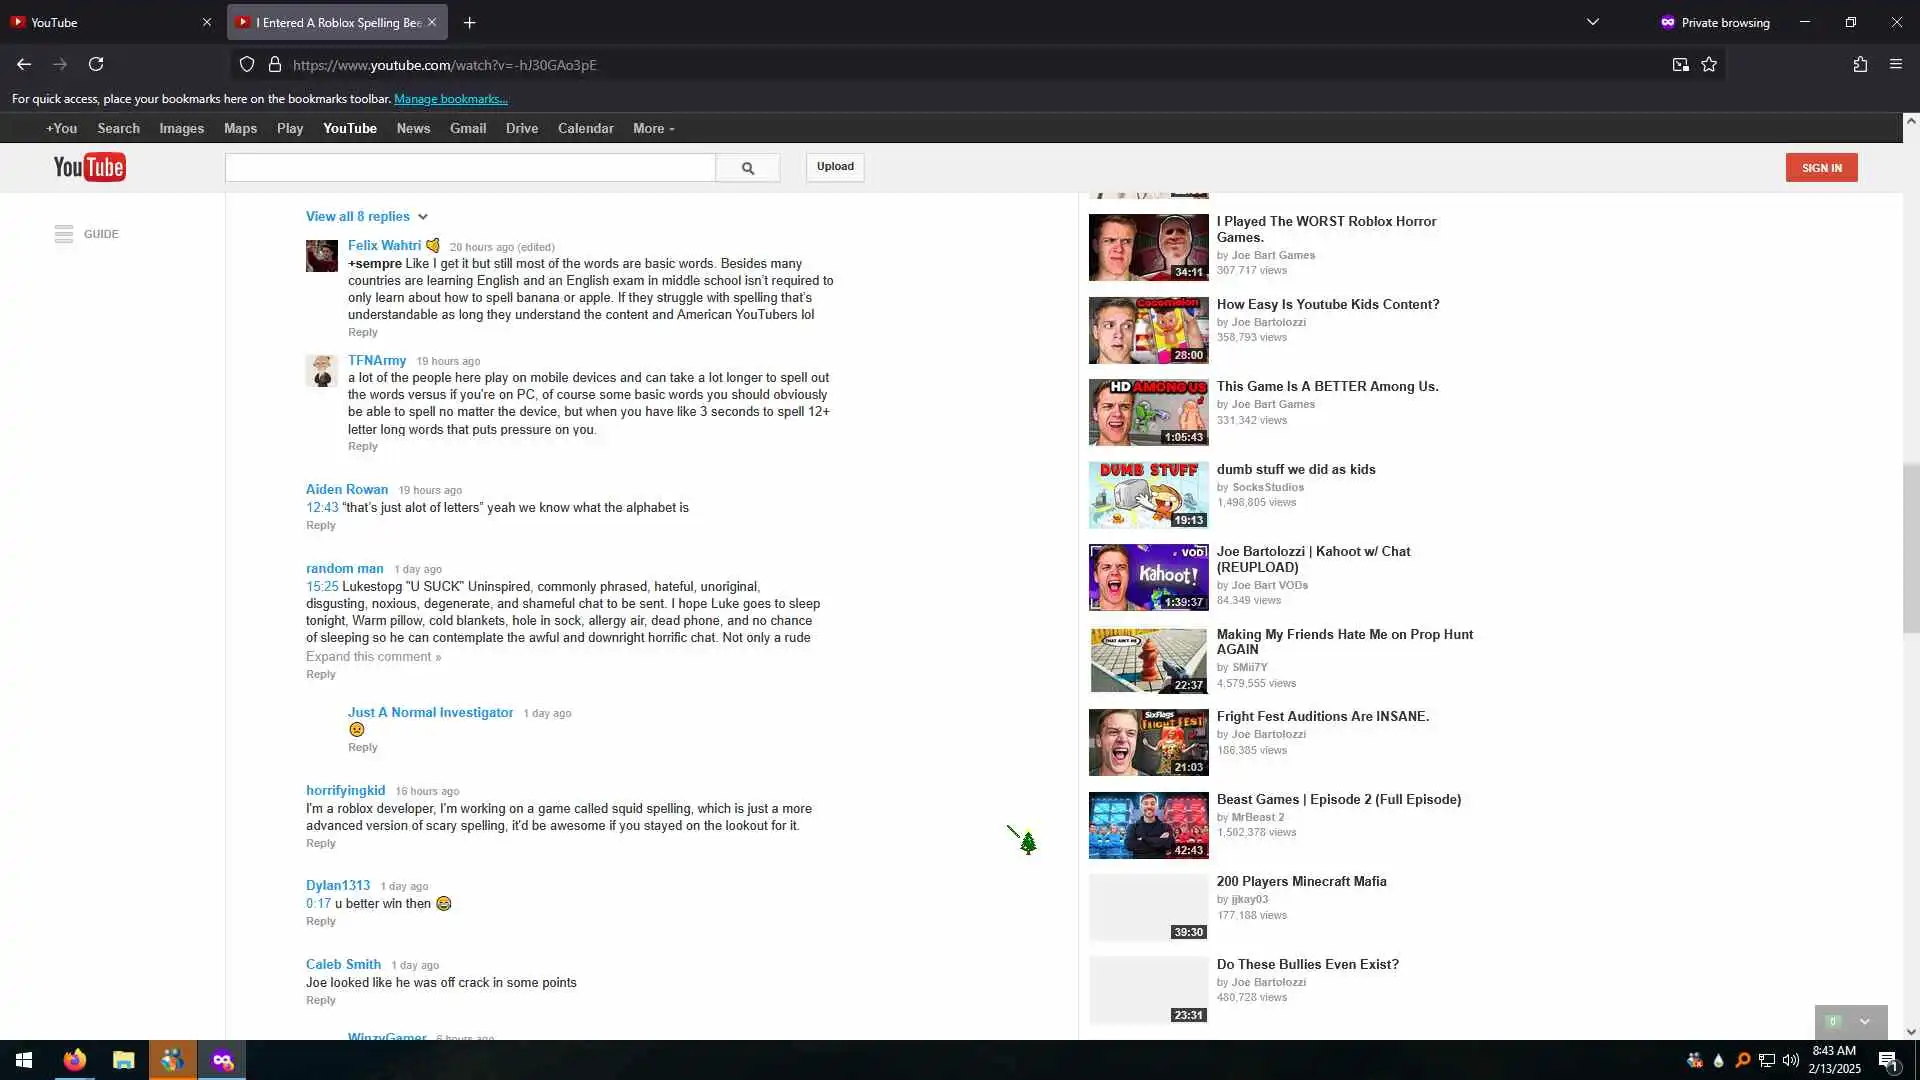
Task: Select Gmail in the Google bar
Action: pos(467,128)
